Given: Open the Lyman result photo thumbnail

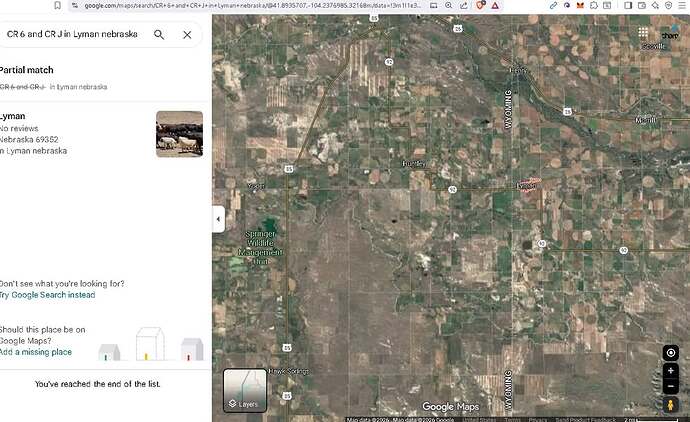Looking at the screenshot, I should click(x=179, y=133).
